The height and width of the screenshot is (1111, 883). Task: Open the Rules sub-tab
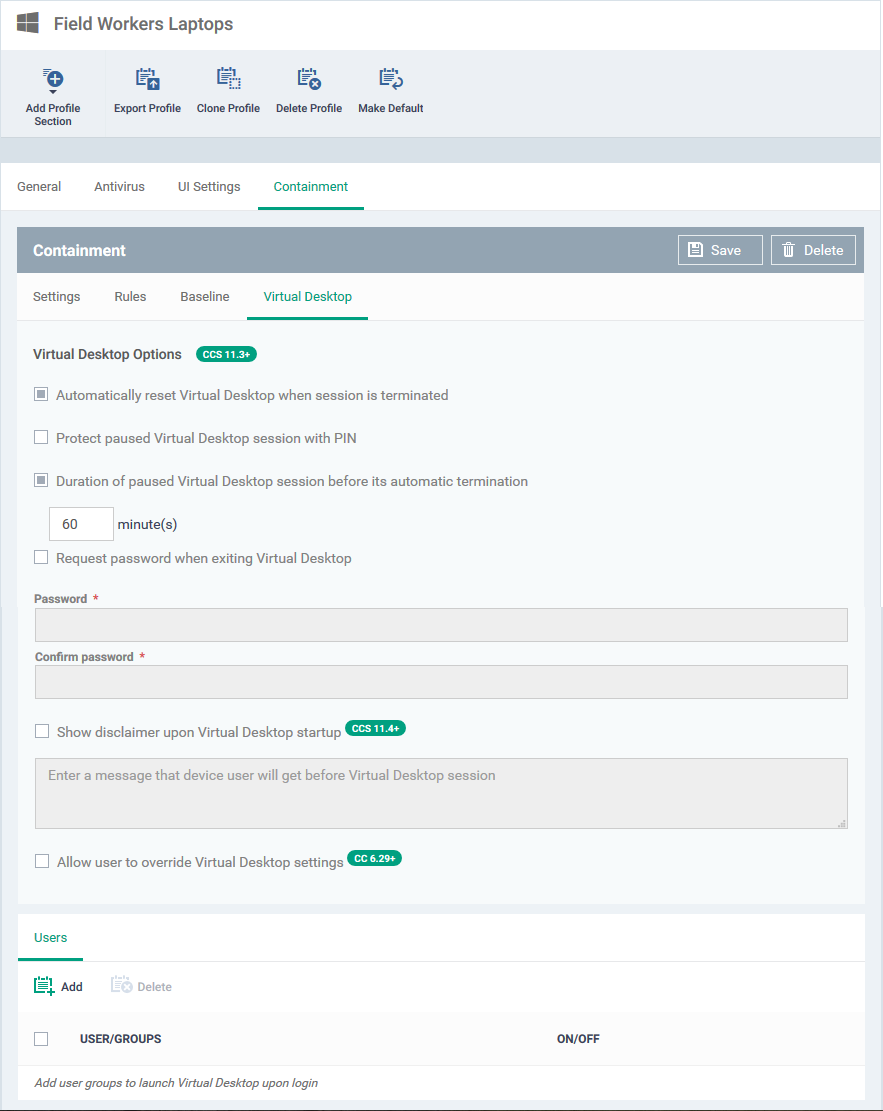(x=130, y=296)
